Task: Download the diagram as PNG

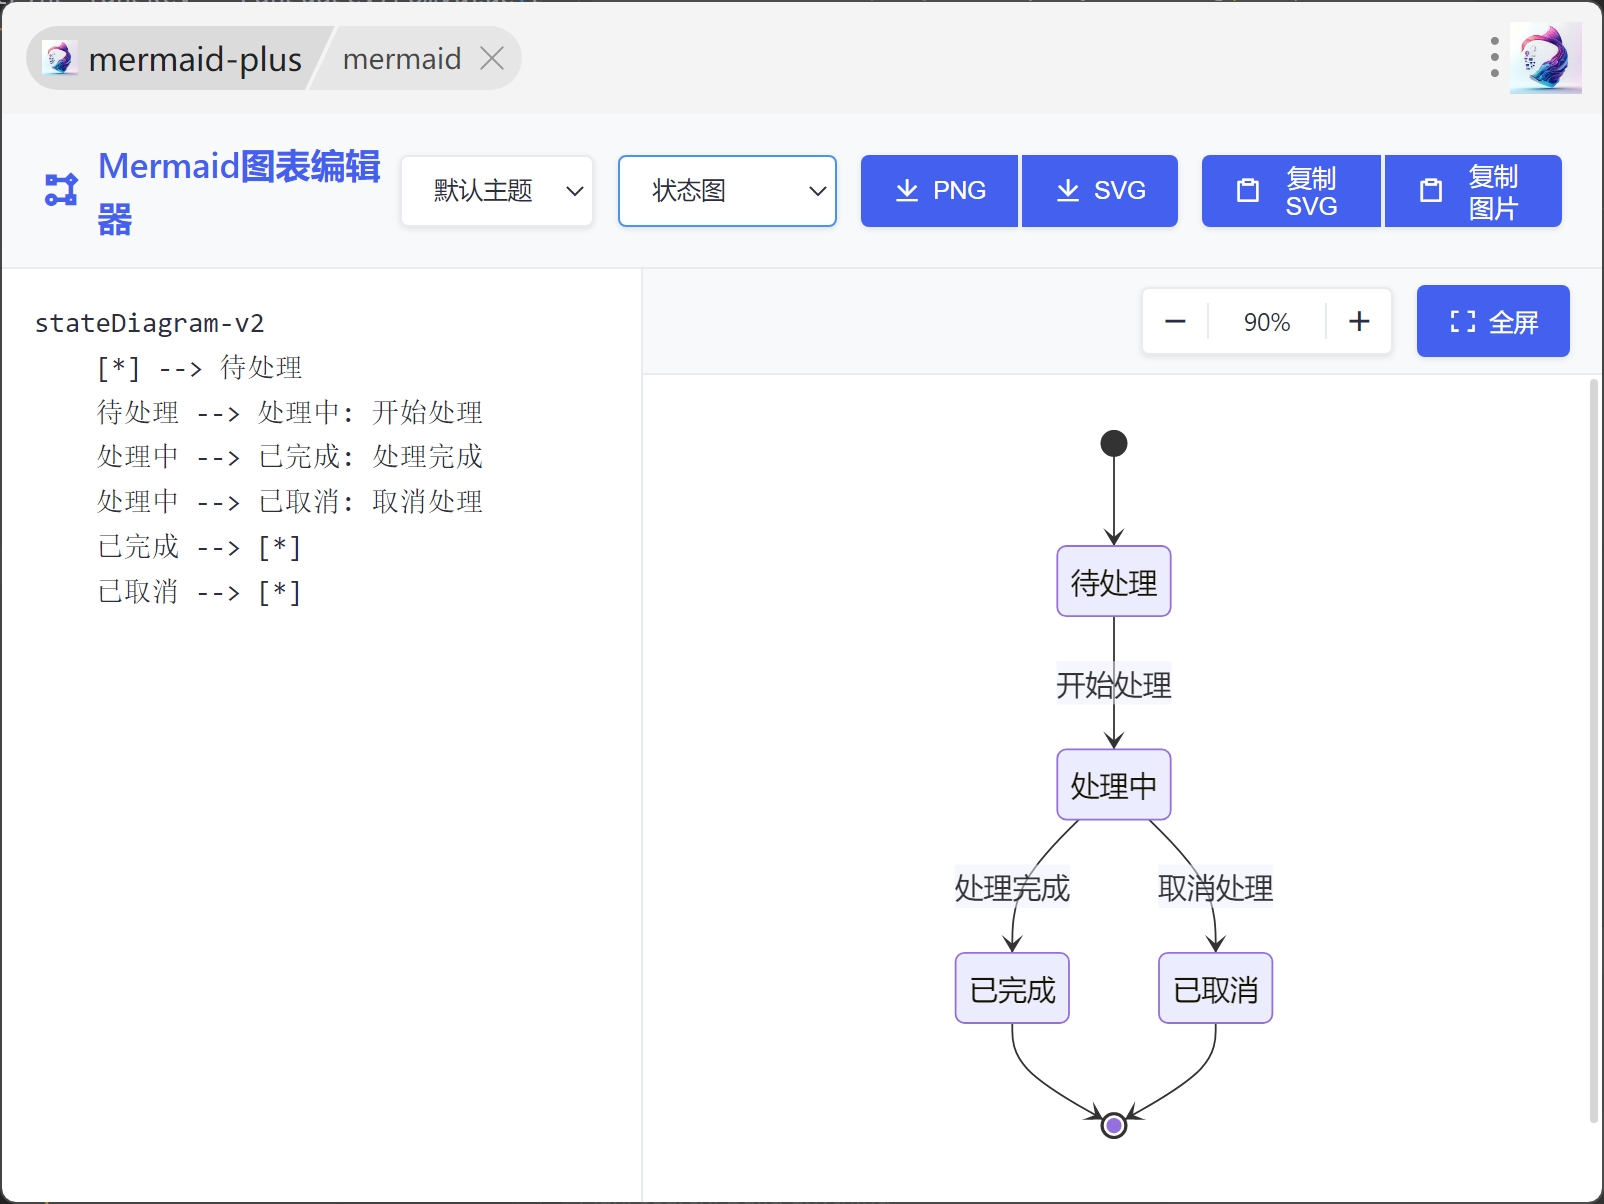Action: tap(939, 191)
